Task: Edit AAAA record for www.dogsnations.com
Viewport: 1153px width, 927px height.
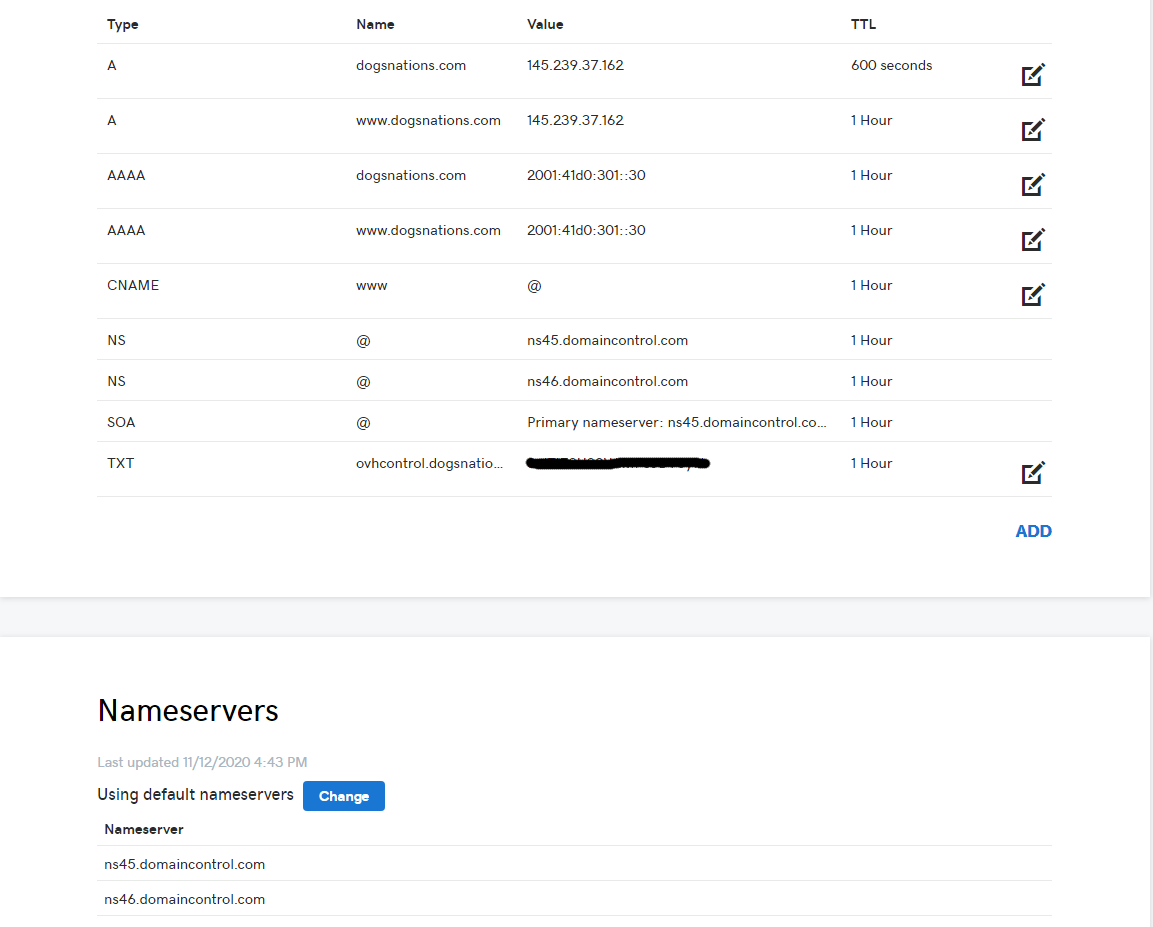Action: click(x=1033, y=240)
